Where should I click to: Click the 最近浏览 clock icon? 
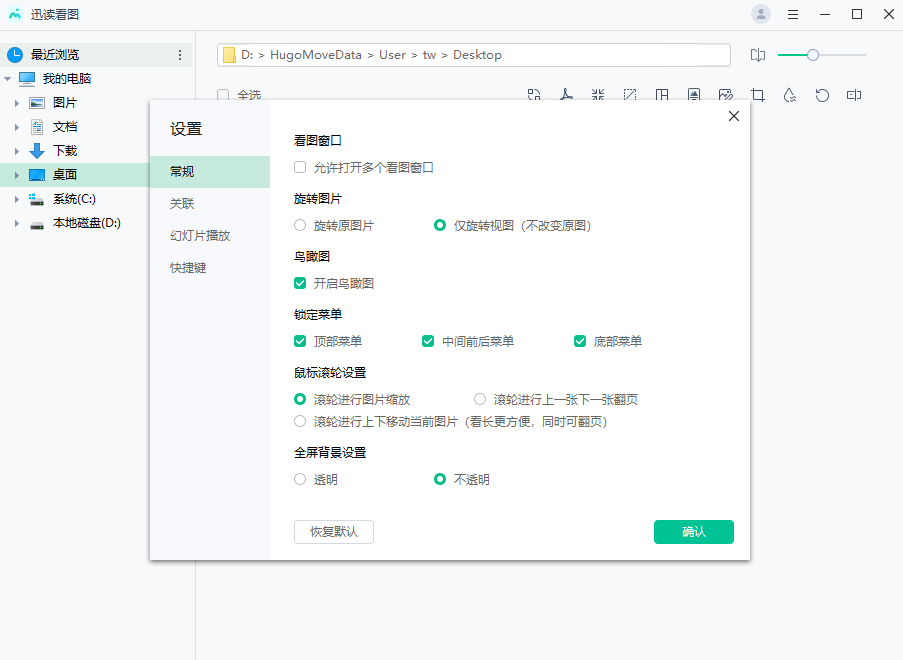(15, 55)
